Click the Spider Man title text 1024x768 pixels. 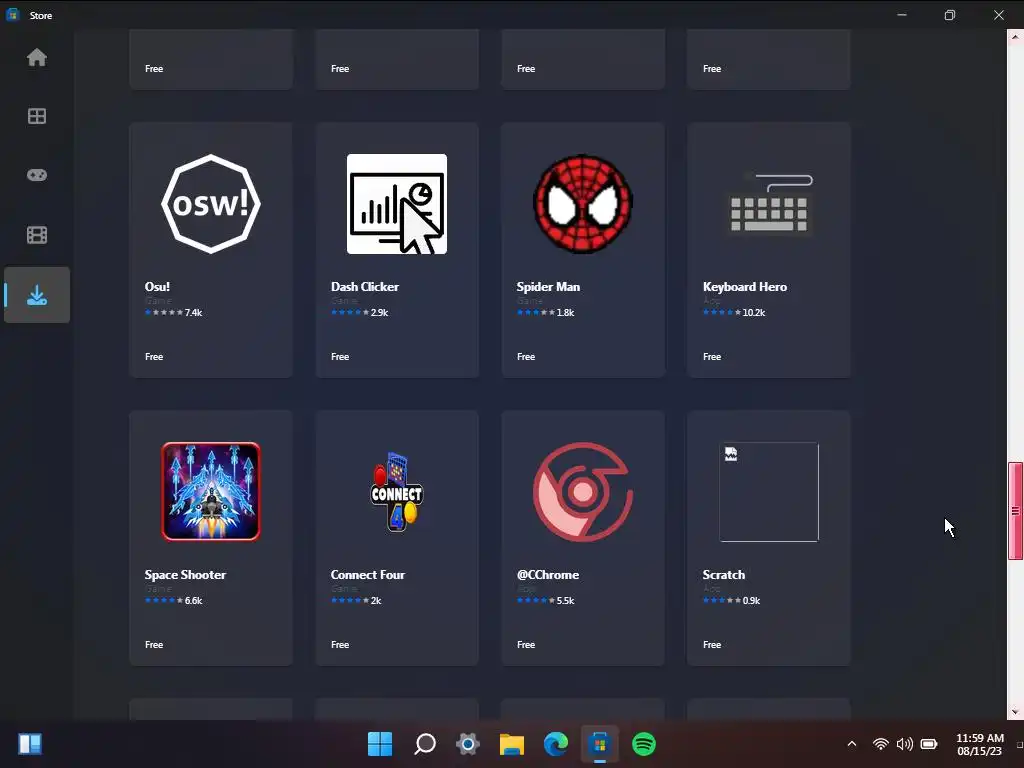[548, 287]
